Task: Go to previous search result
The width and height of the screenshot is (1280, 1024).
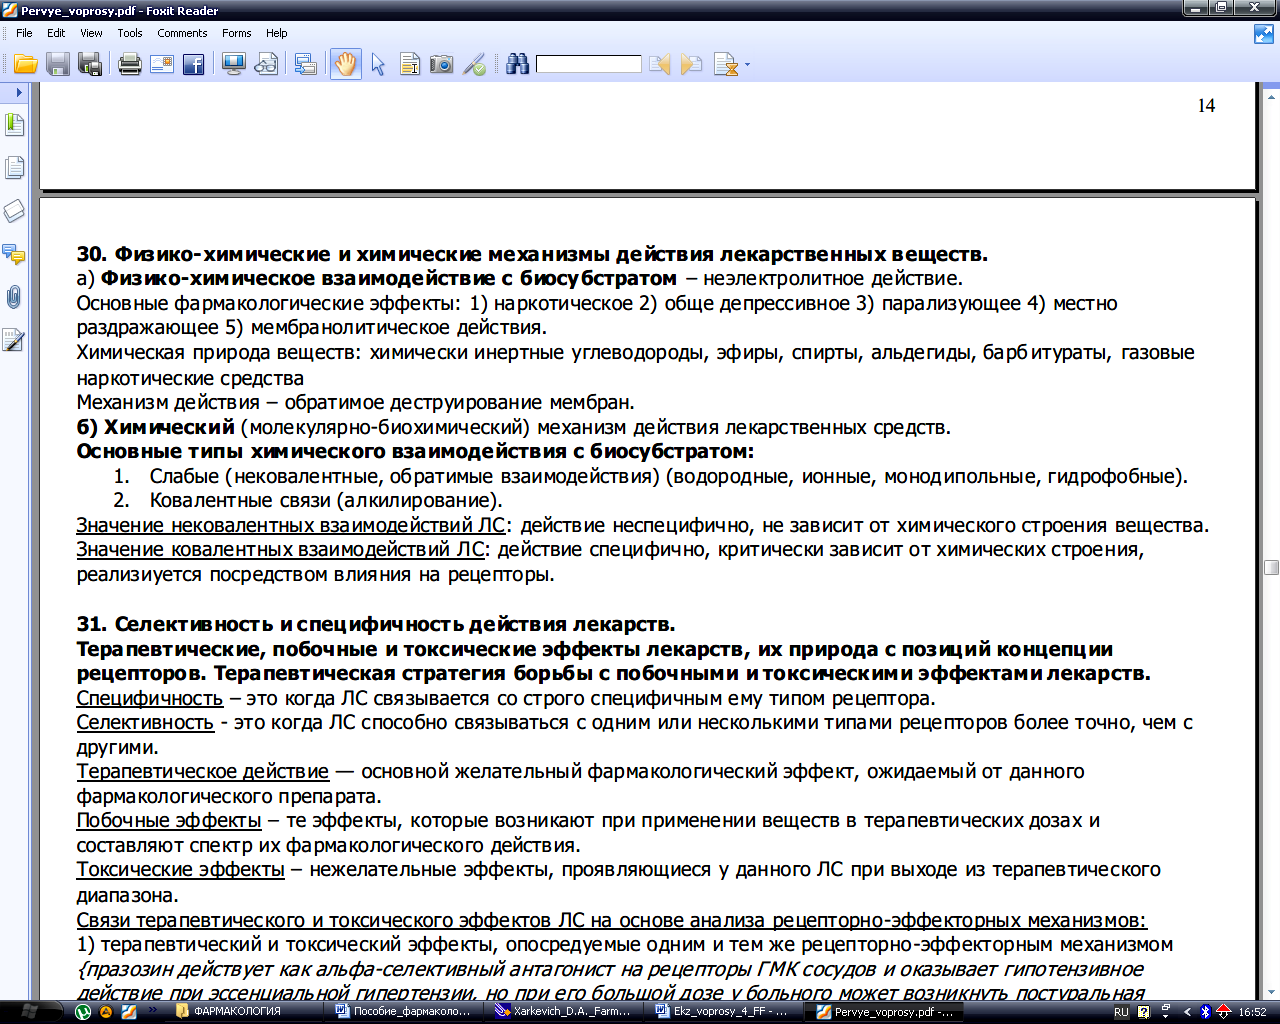Action: tap(660, 65)
